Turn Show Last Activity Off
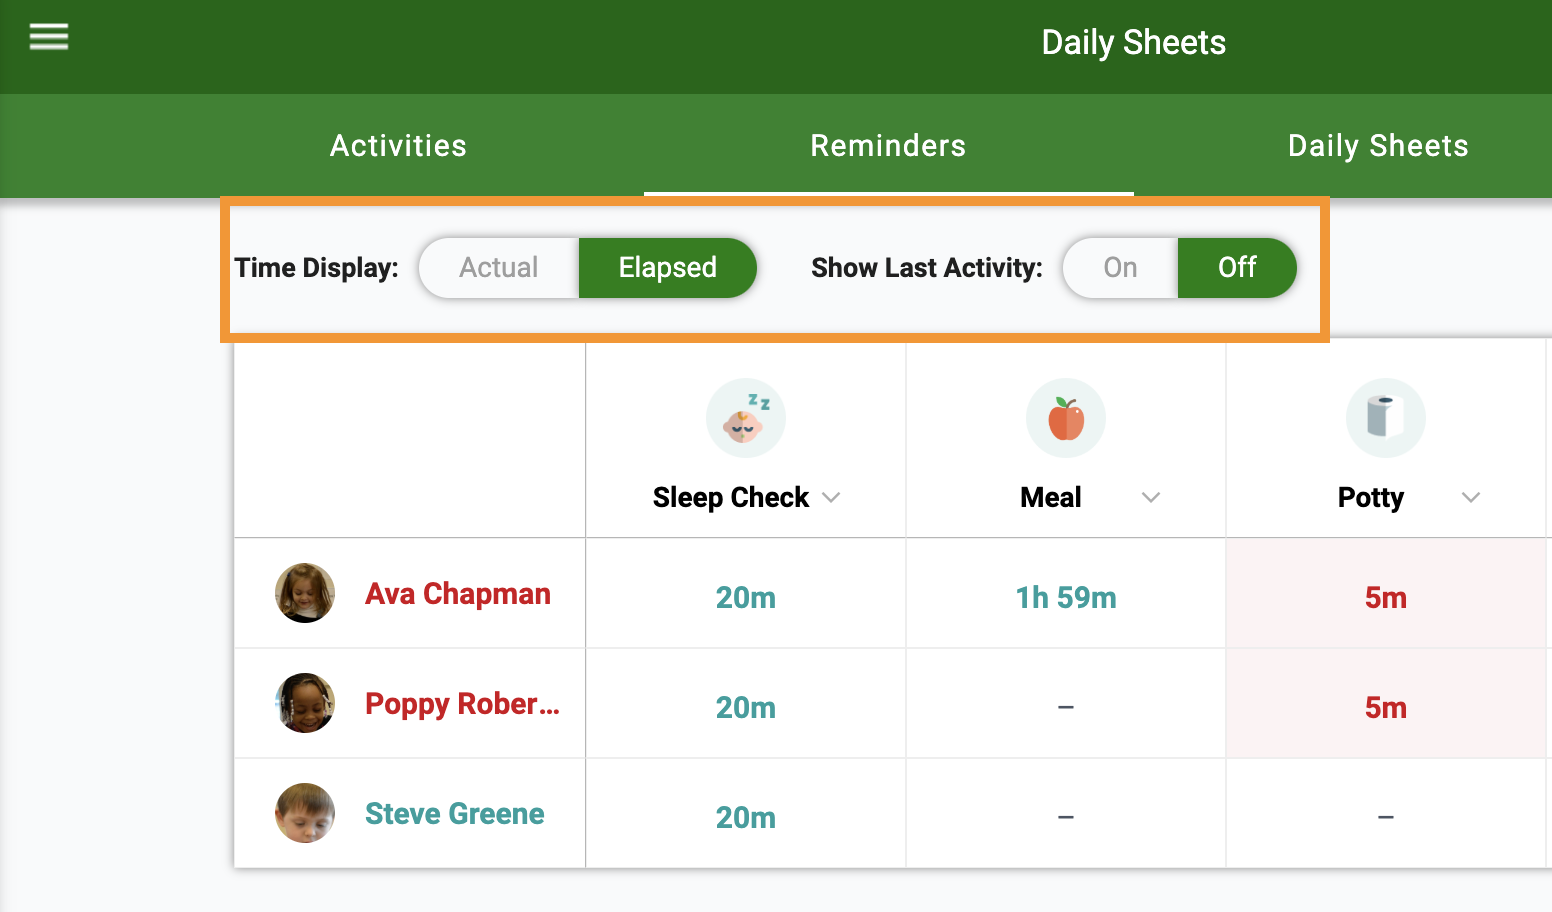 pyautogui.click(x=1237, y=268)
